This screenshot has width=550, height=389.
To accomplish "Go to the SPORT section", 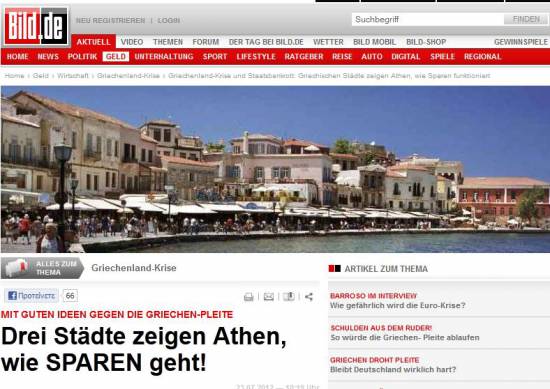I will pos(215,56).
